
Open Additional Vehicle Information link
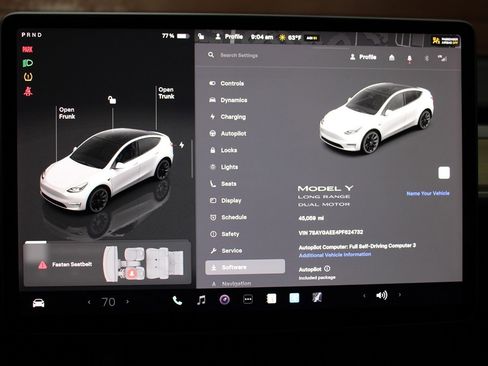click(335, 255)
